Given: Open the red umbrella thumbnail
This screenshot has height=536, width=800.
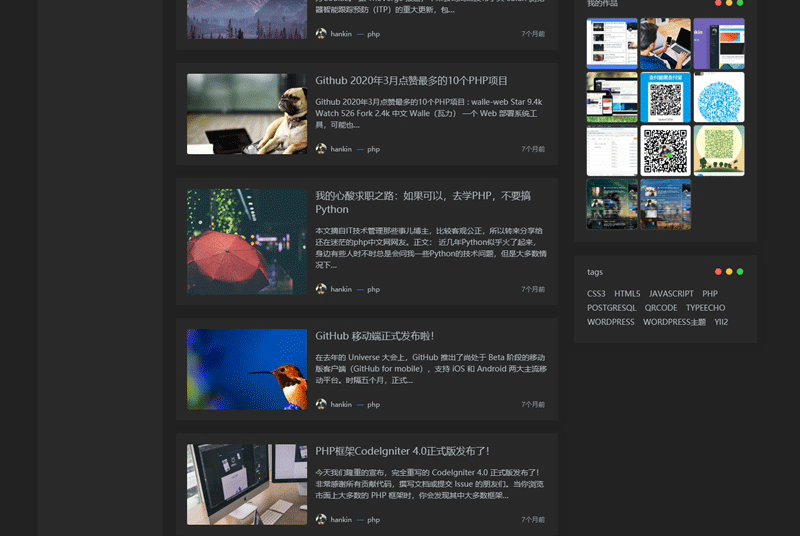Looking at the screenshot, I should click(247, 242).
